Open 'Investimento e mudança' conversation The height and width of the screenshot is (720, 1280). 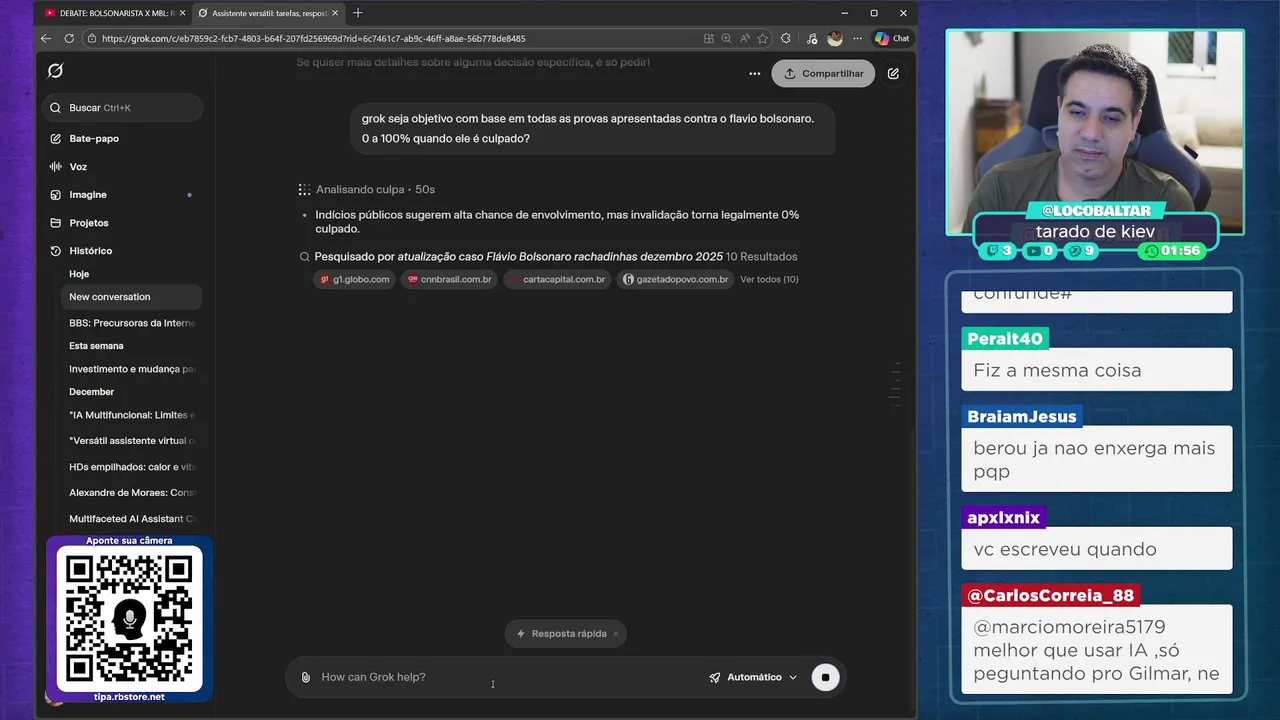tap(131, 369)
